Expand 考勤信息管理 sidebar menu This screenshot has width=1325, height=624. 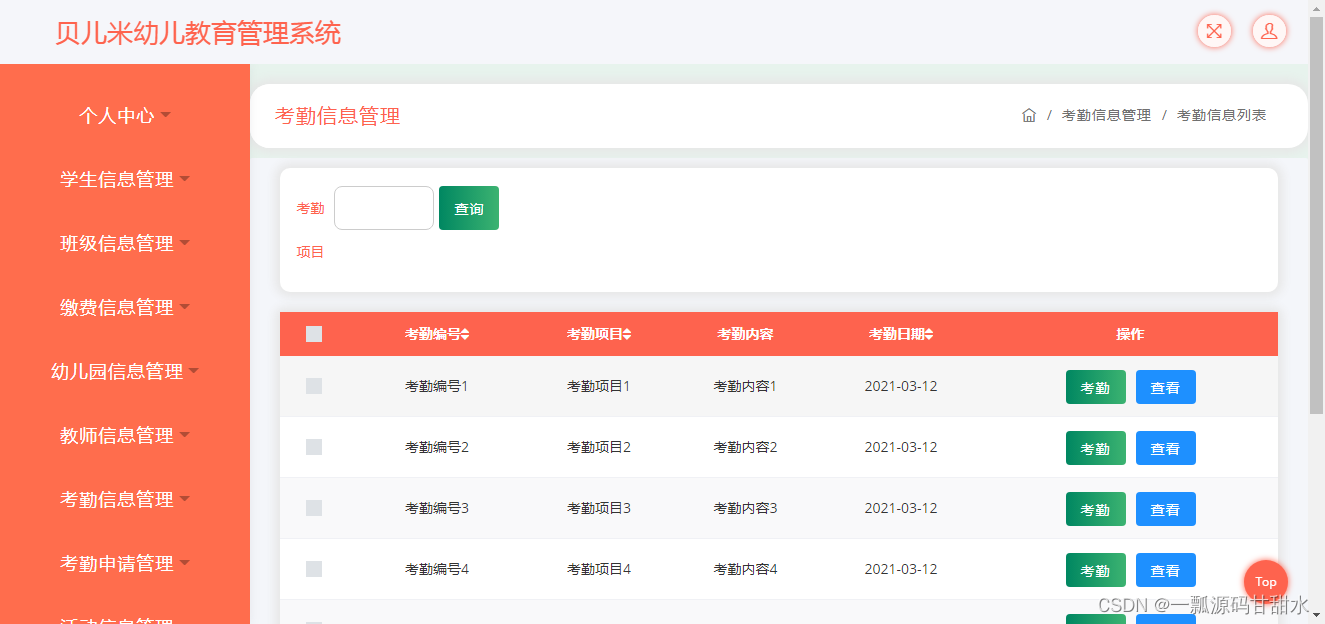(x=125, y=500)
